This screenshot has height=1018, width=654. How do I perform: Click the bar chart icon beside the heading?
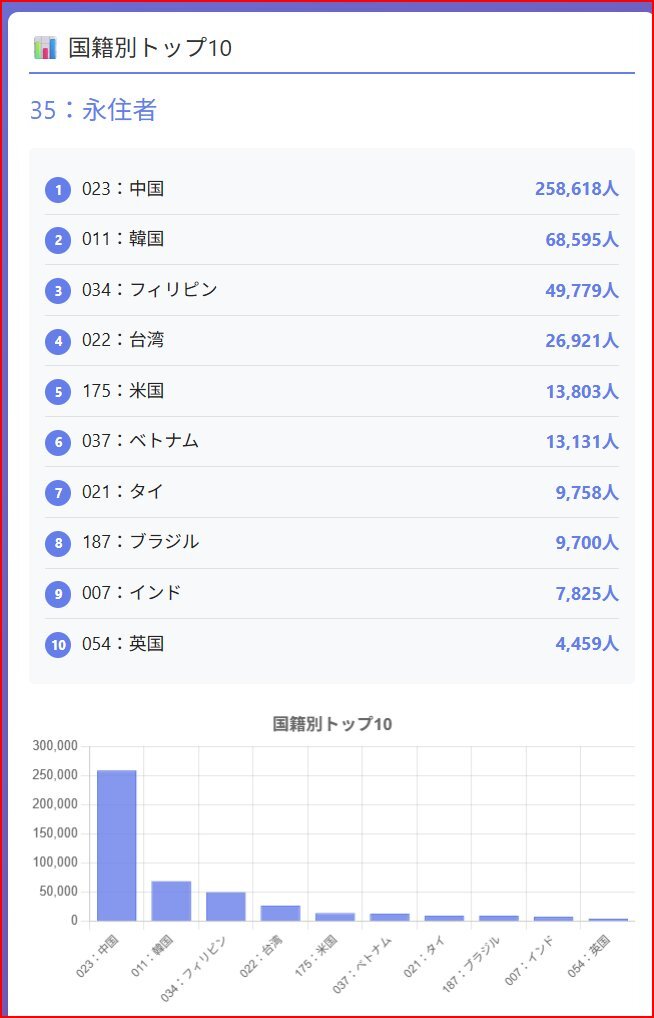pos(45,47)
